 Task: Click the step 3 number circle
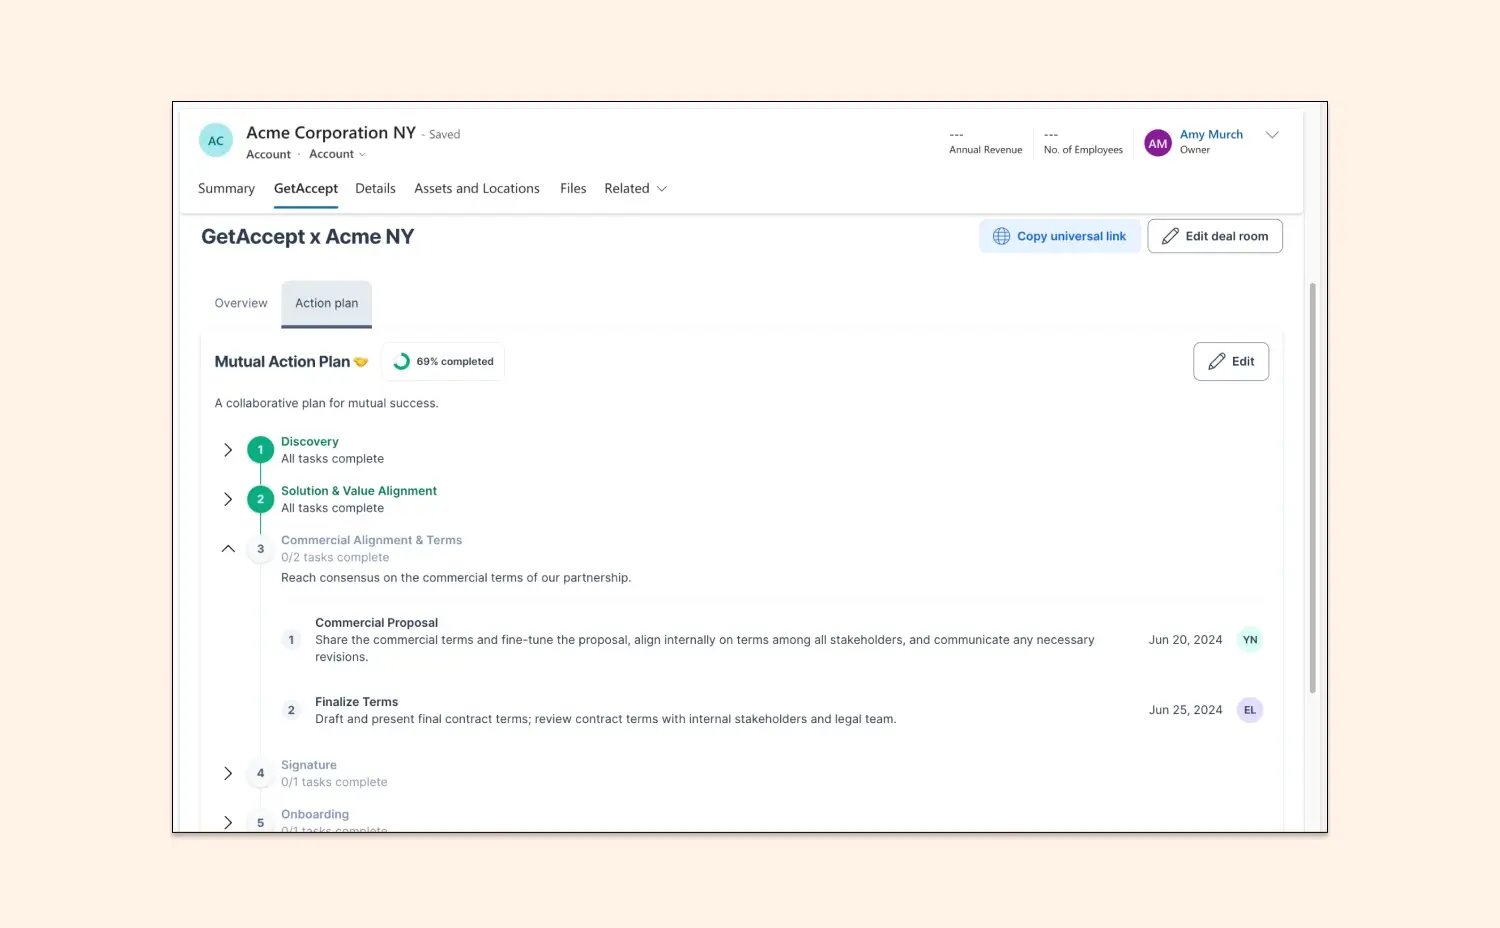pos(260,549)
